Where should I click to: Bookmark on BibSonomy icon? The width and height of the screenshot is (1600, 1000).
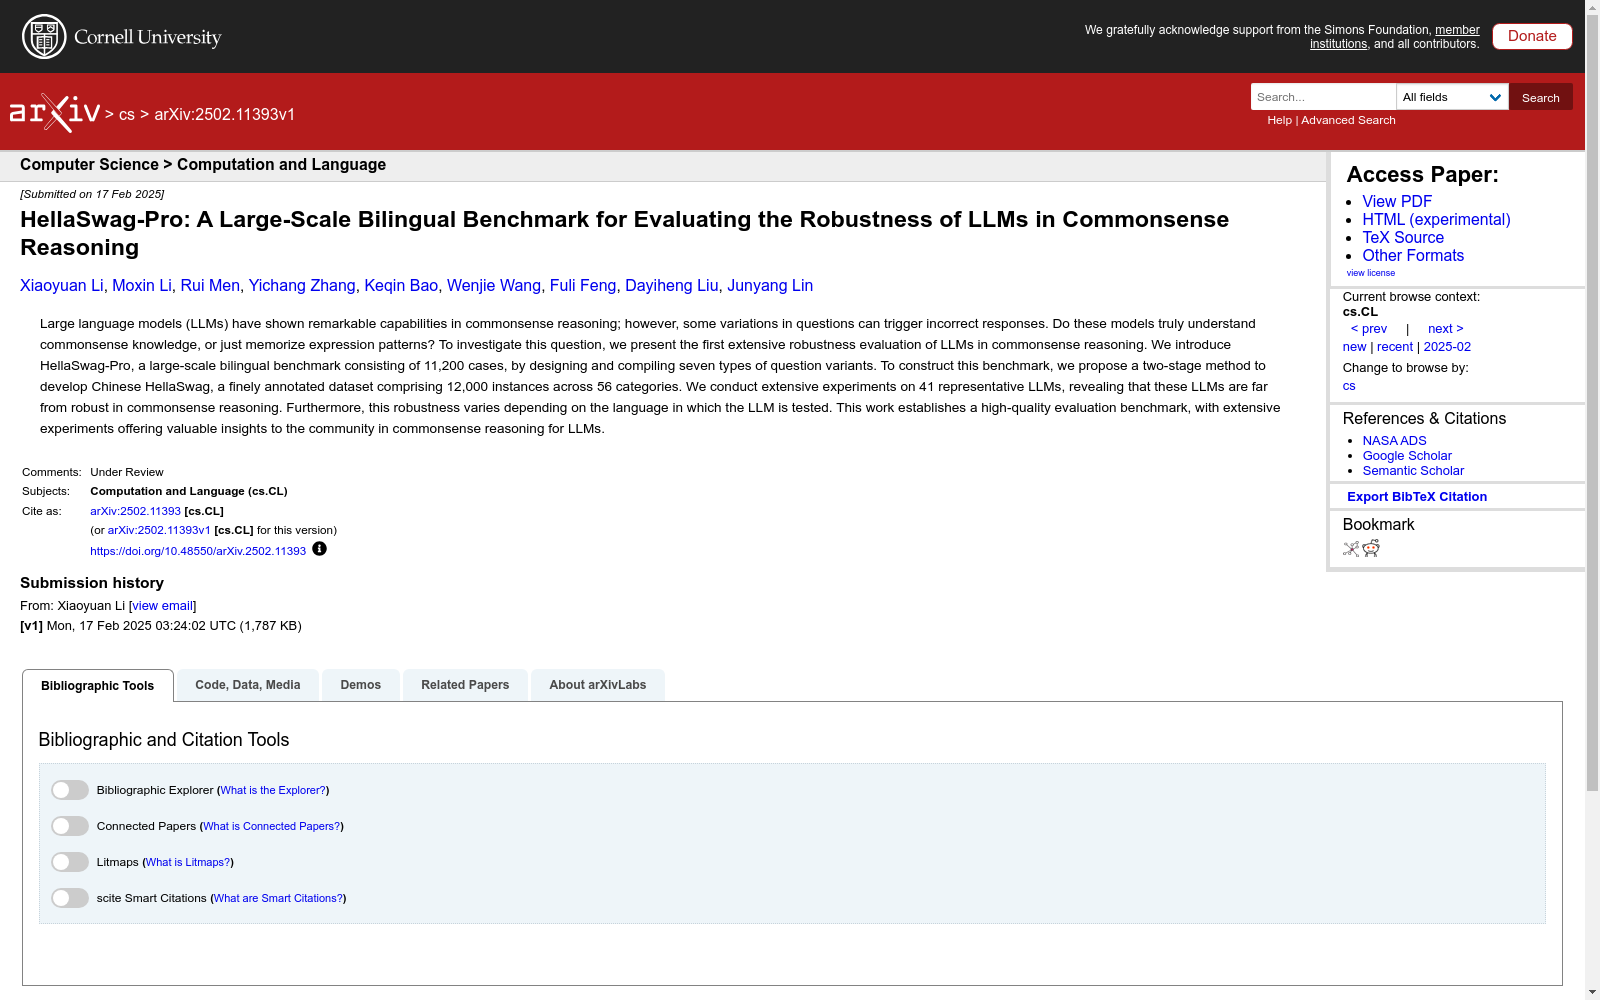click(1351, 548)
